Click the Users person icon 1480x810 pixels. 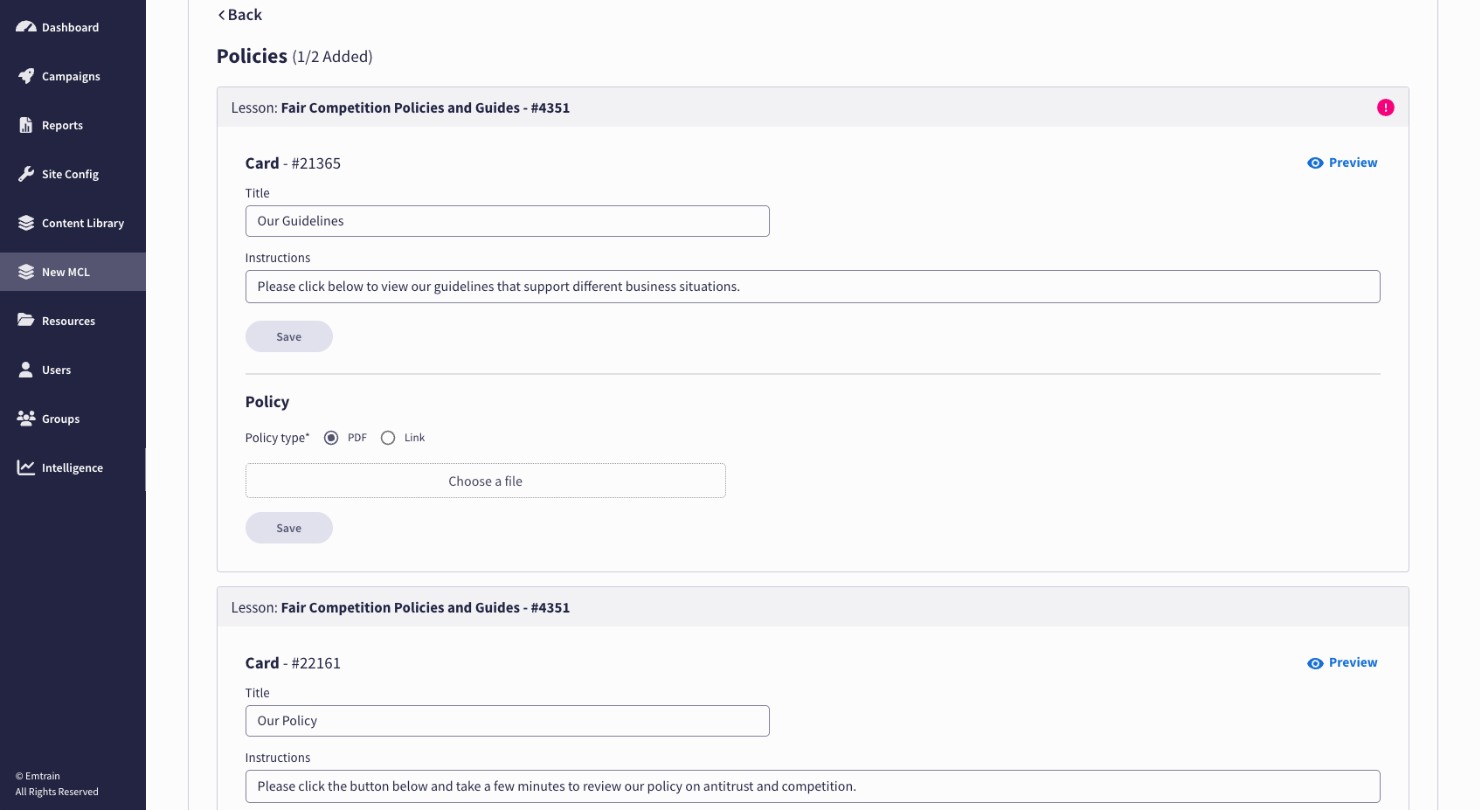click(26, 370)
